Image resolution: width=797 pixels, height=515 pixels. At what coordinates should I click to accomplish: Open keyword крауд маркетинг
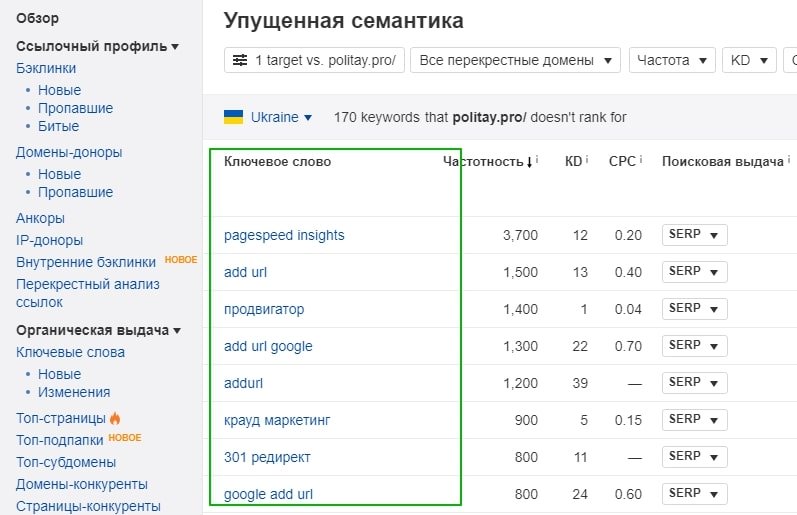pyautogui.click(x=277, y=420)
